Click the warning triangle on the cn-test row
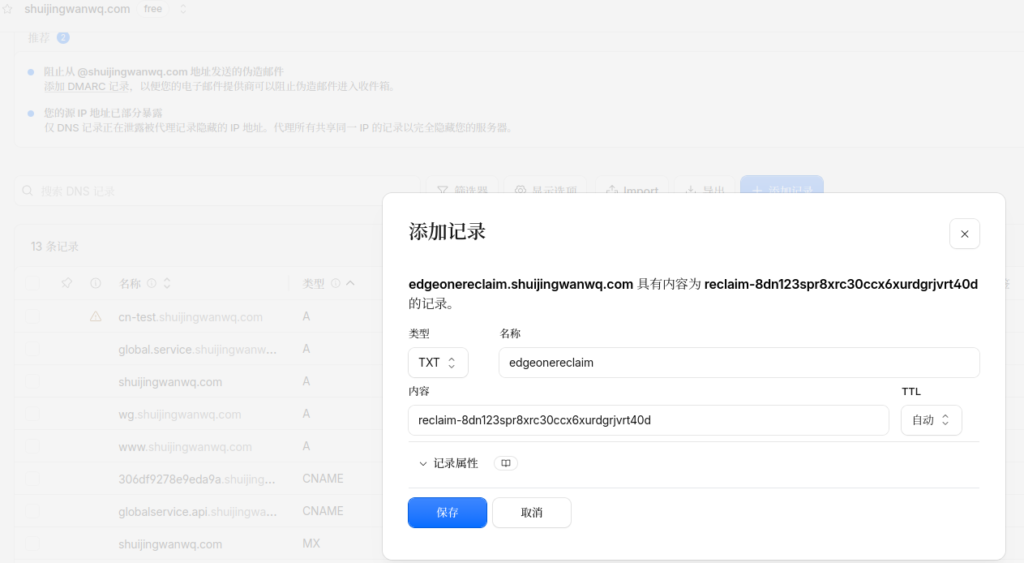Screen dimensions: 1024x563 (x=95, y=317)
